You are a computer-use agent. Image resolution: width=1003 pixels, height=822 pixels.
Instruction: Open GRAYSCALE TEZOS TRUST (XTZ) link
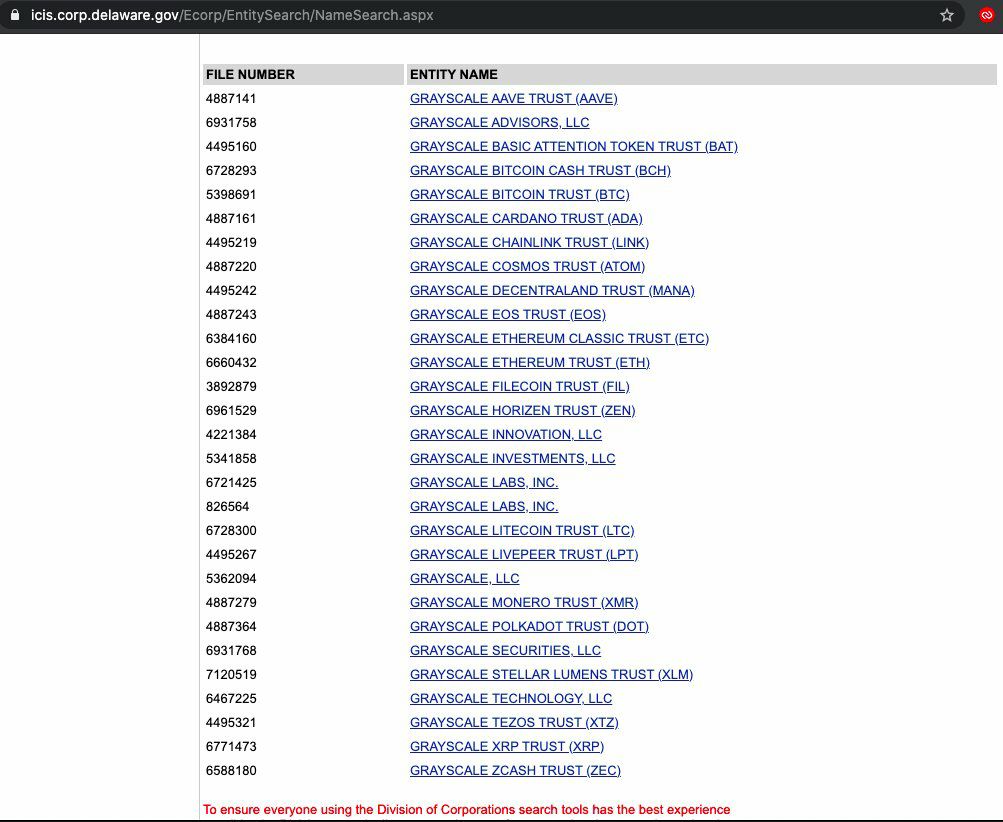point(514,722)
